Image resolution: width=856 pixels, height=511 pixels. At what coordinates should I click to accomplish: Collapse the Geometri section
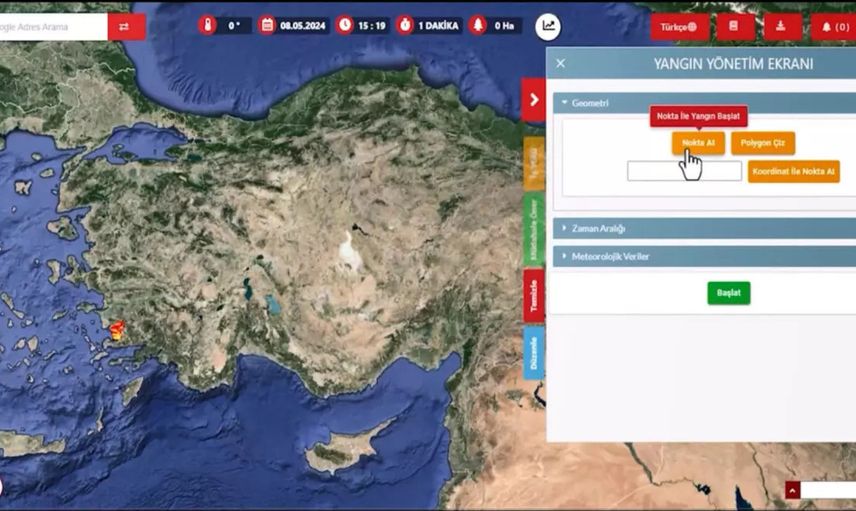704,103
